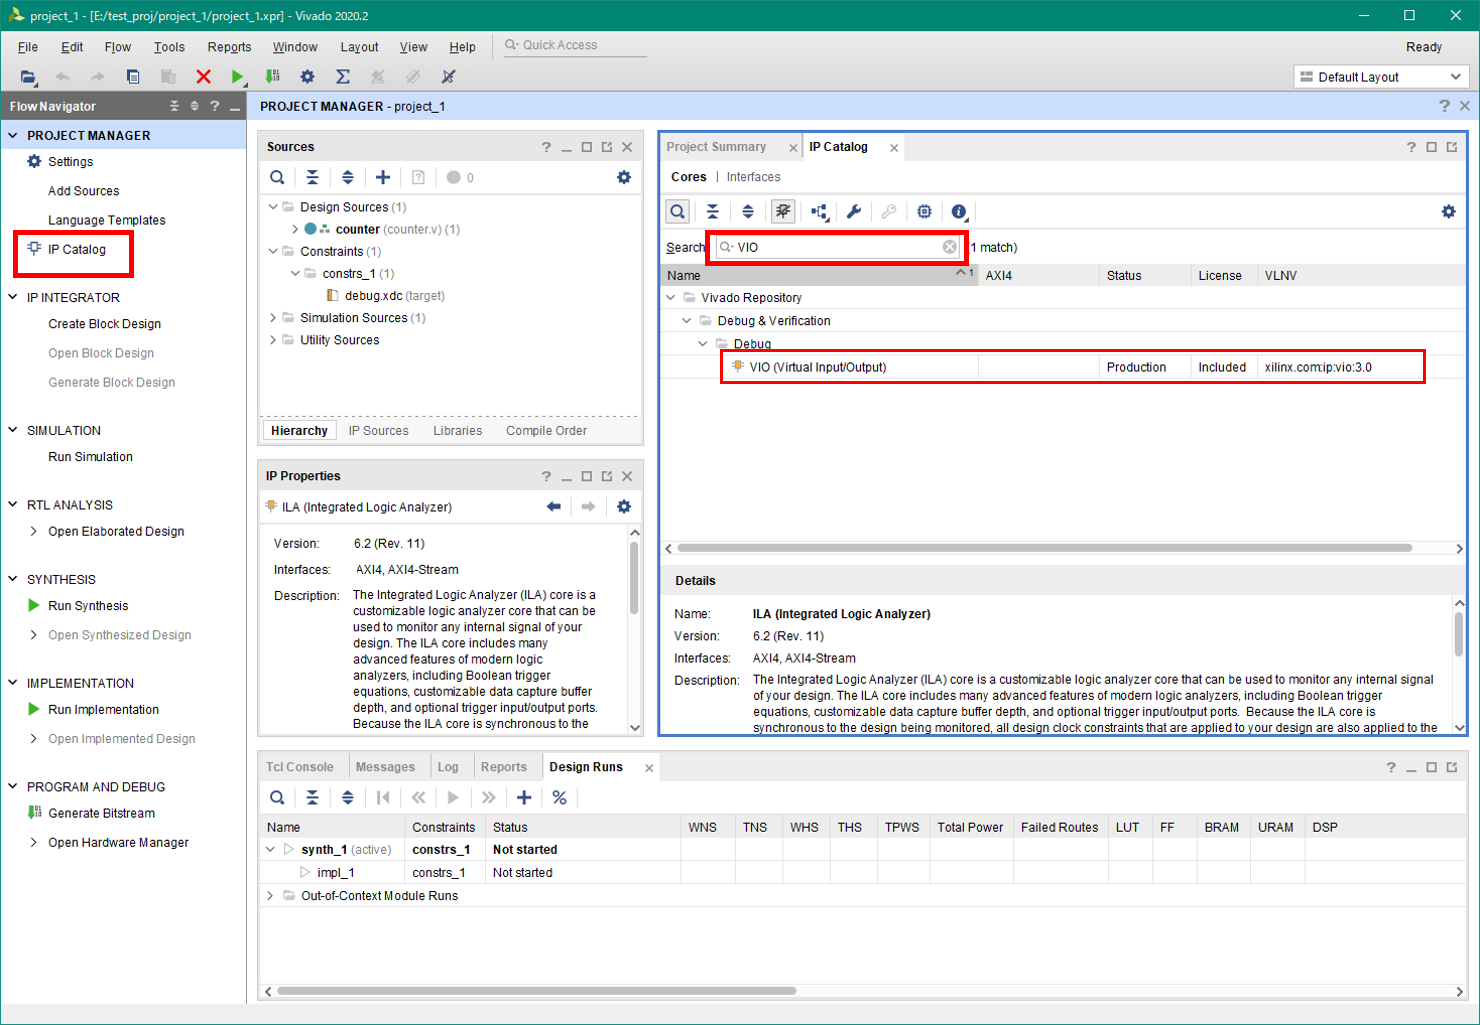Click Add Sources in Flow Navigator
Screen dimensions: 1480x1025
pos(83,191)
